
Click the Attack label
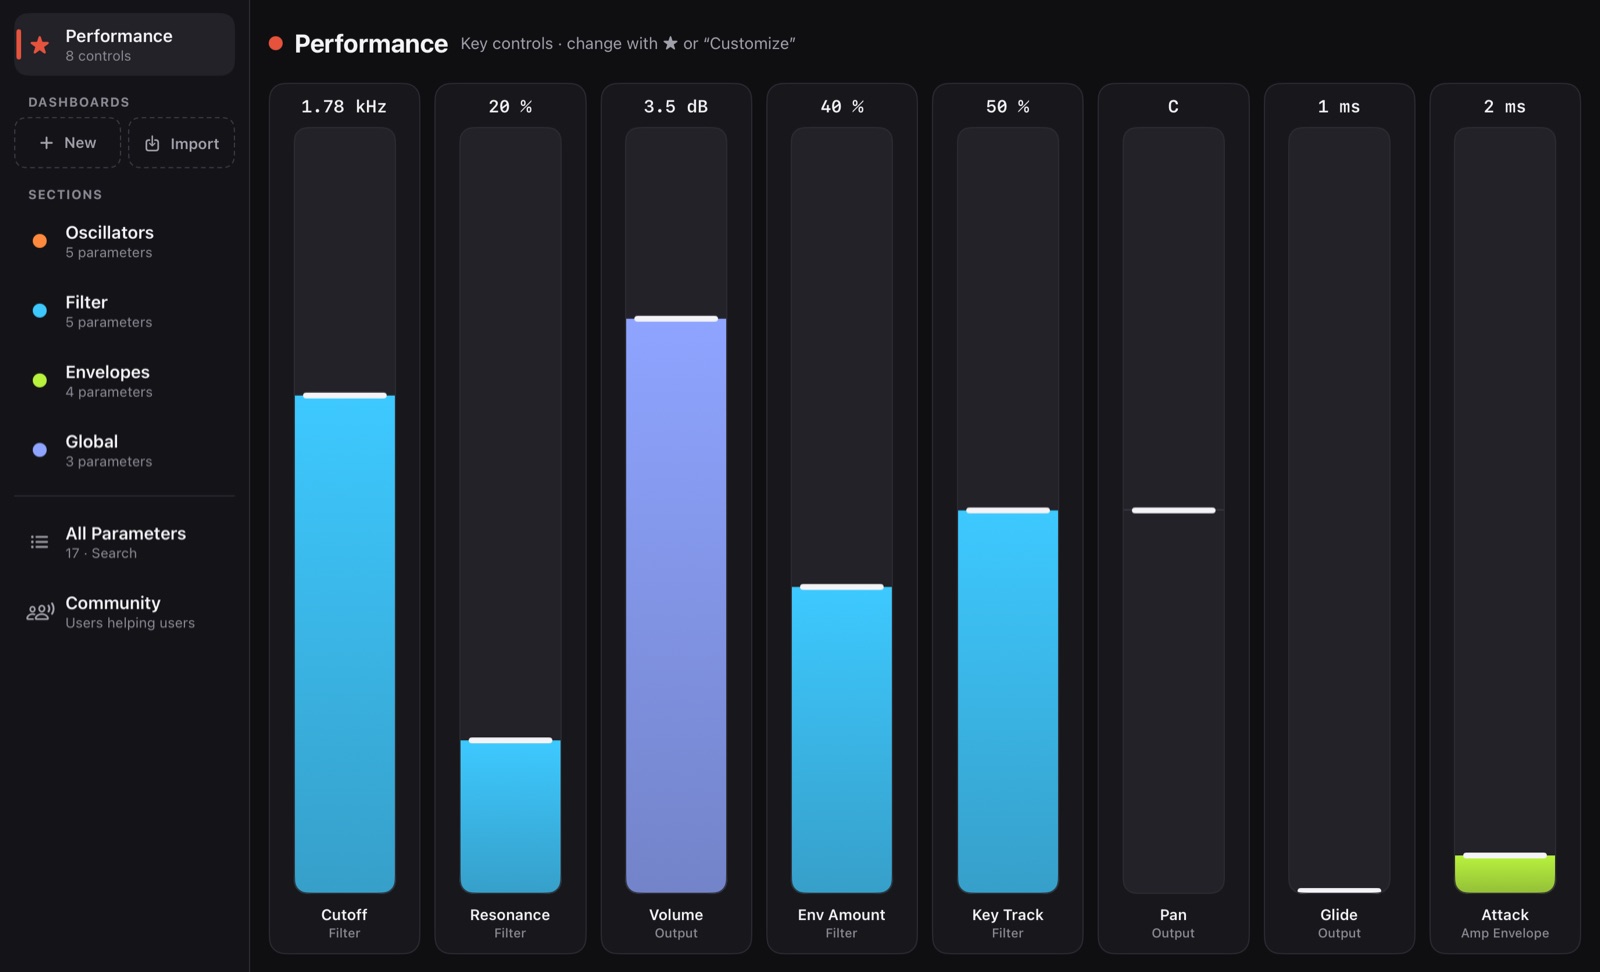[x=1505, y=915]
